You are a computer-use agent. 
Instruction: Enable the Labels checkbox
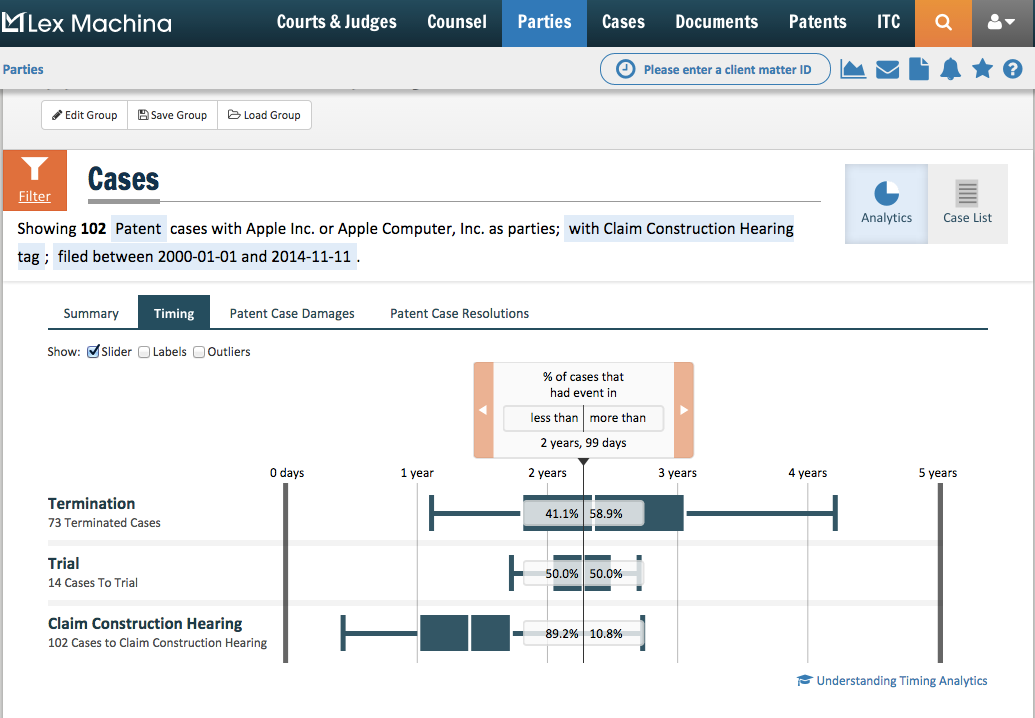(x=144, y=352)
